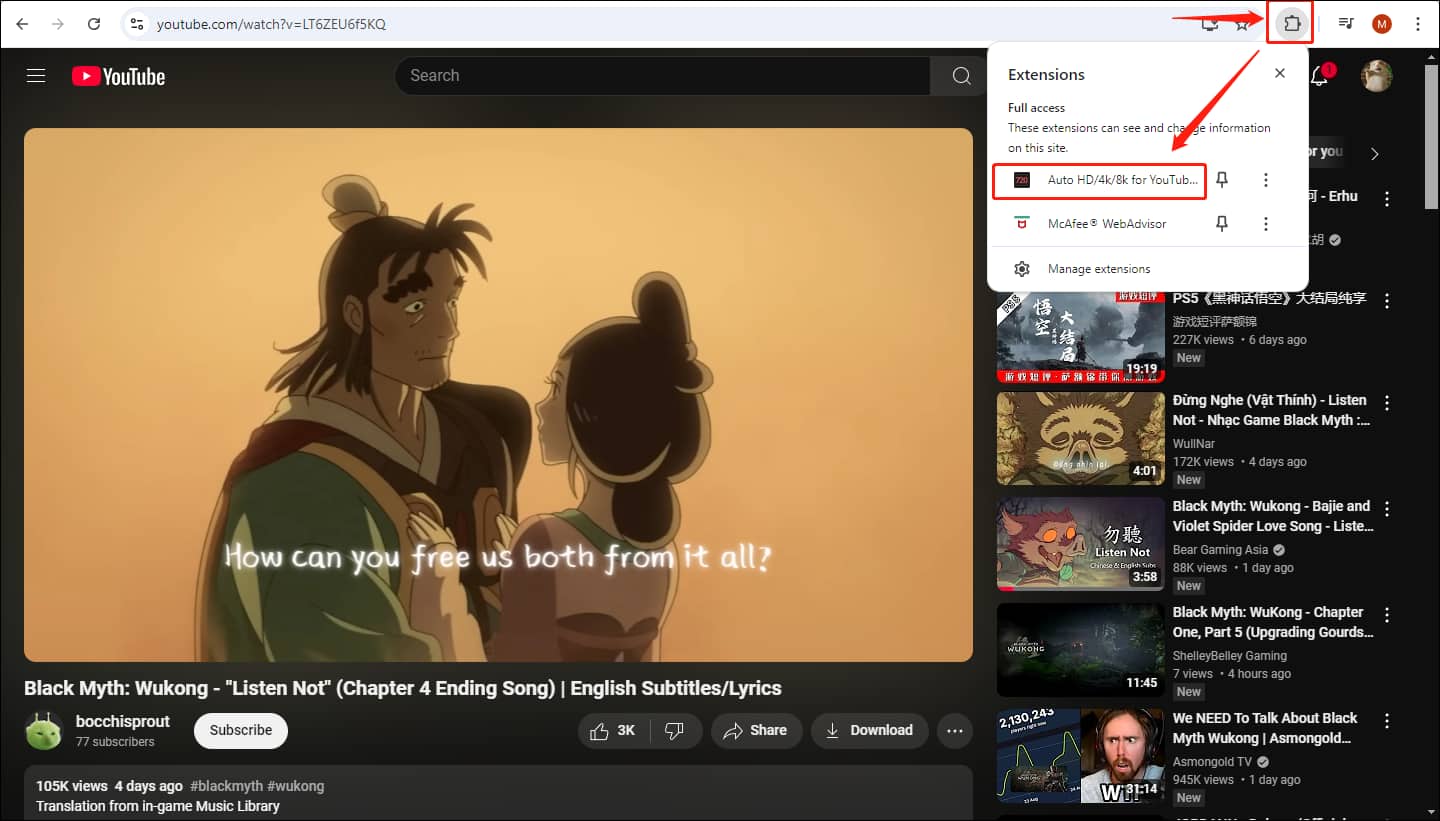Click the search magnifier button
Image resolution: width=1440 pixels, height=821 pixels.
(x=961, y=76)
